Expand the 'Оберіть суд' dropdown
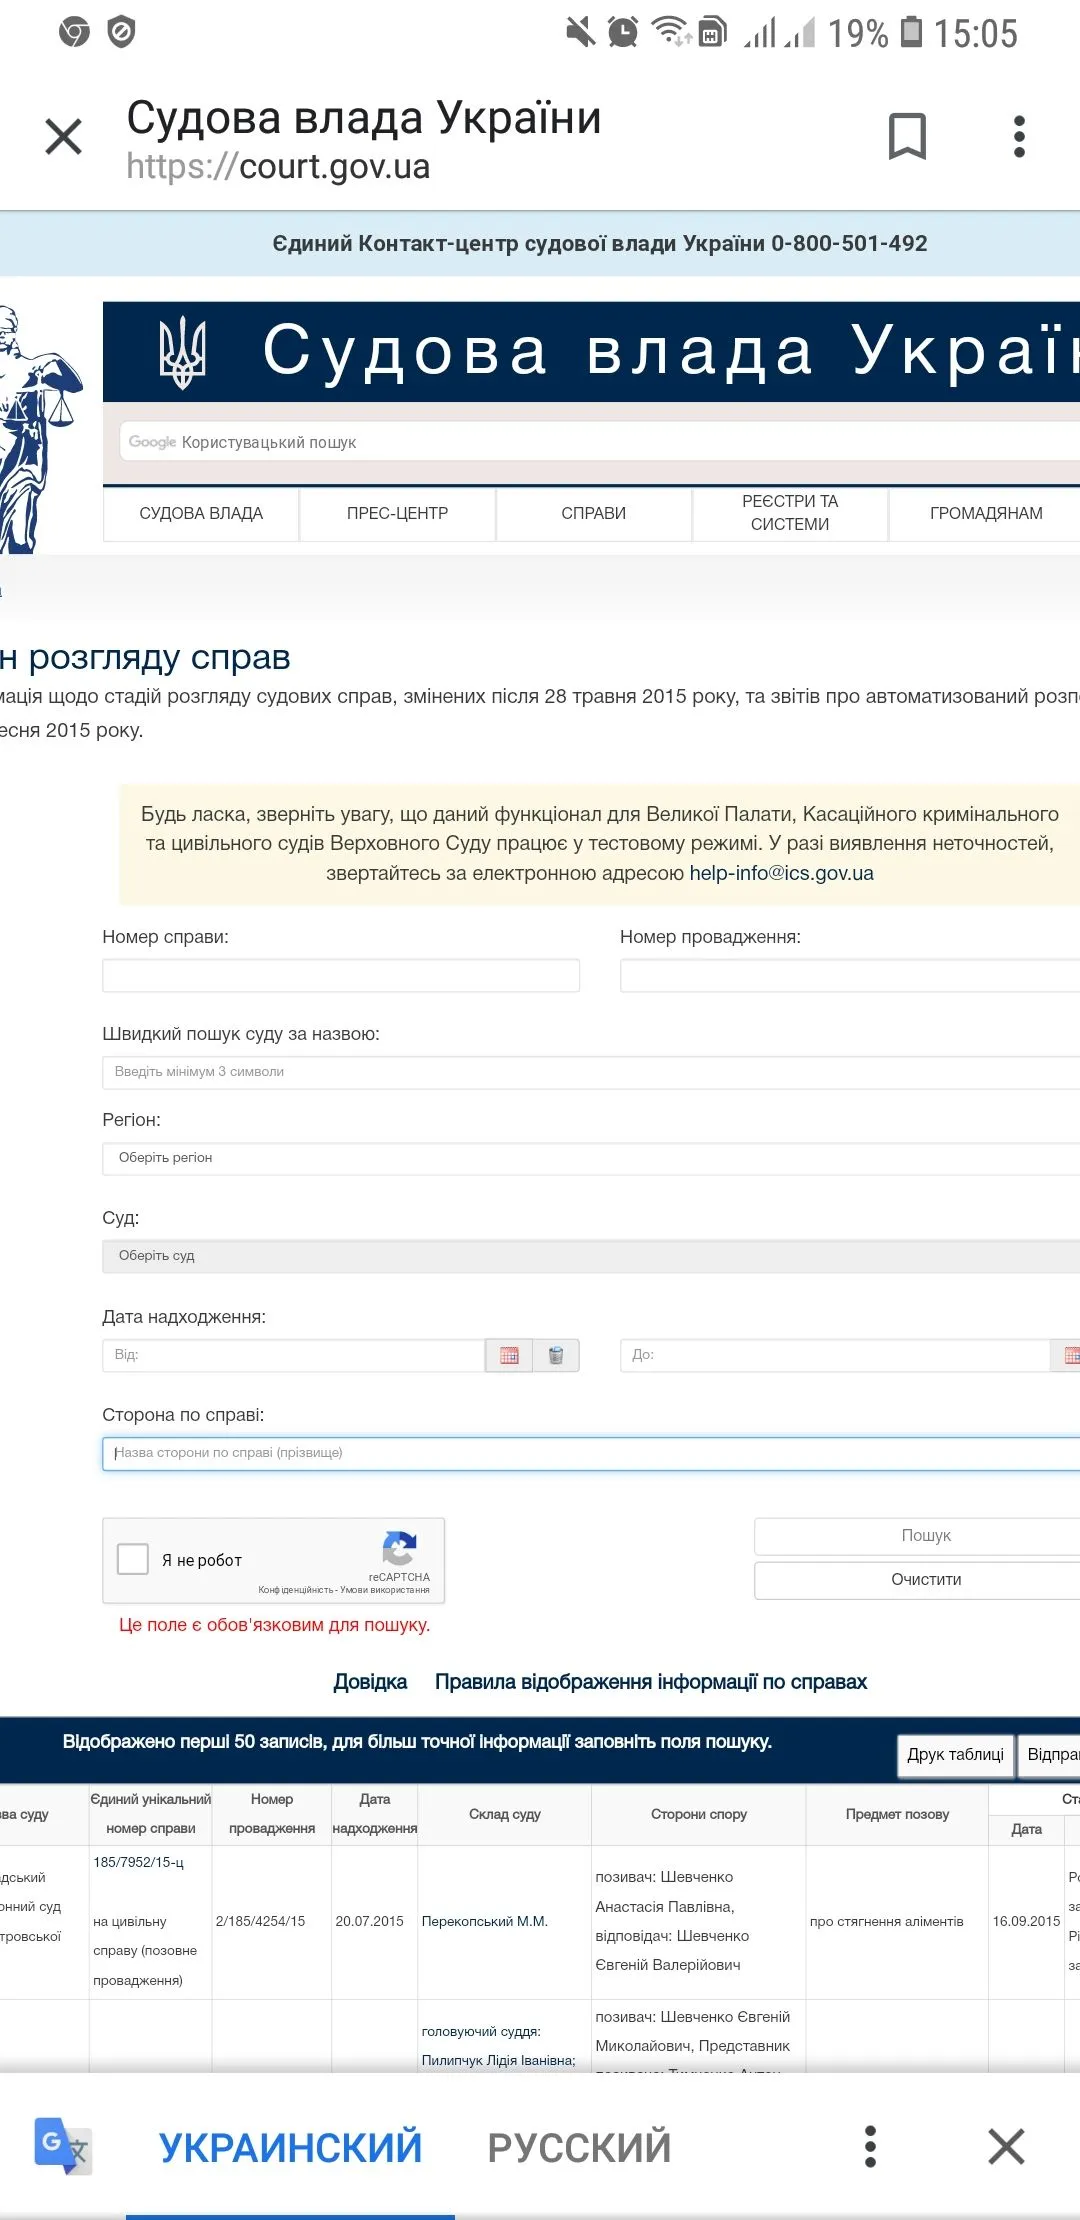The image size is (1080, 2220). pos(590,1256)
